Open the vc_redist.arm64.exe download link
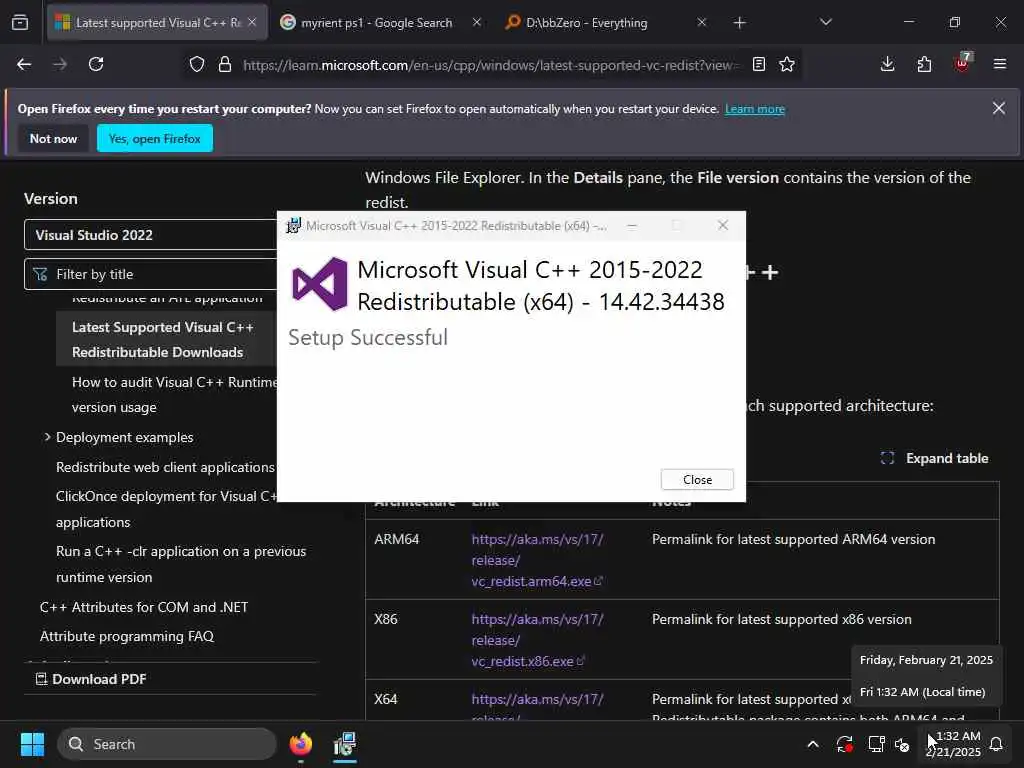Screen dimensions: 1024x768 537,560
